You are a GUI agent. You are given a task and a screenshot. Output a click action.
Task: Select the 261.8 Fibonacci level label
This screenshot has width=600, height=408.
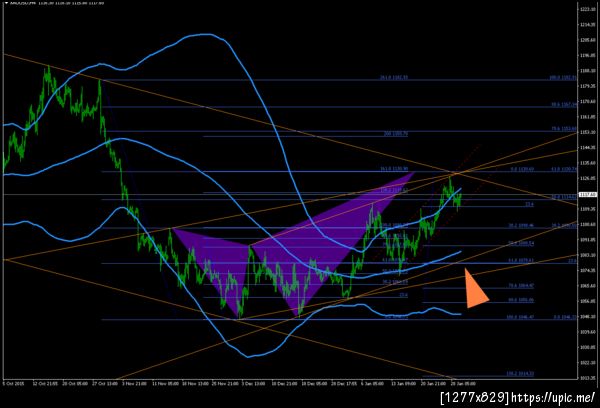pyautogui.click(x=394, y=77)
